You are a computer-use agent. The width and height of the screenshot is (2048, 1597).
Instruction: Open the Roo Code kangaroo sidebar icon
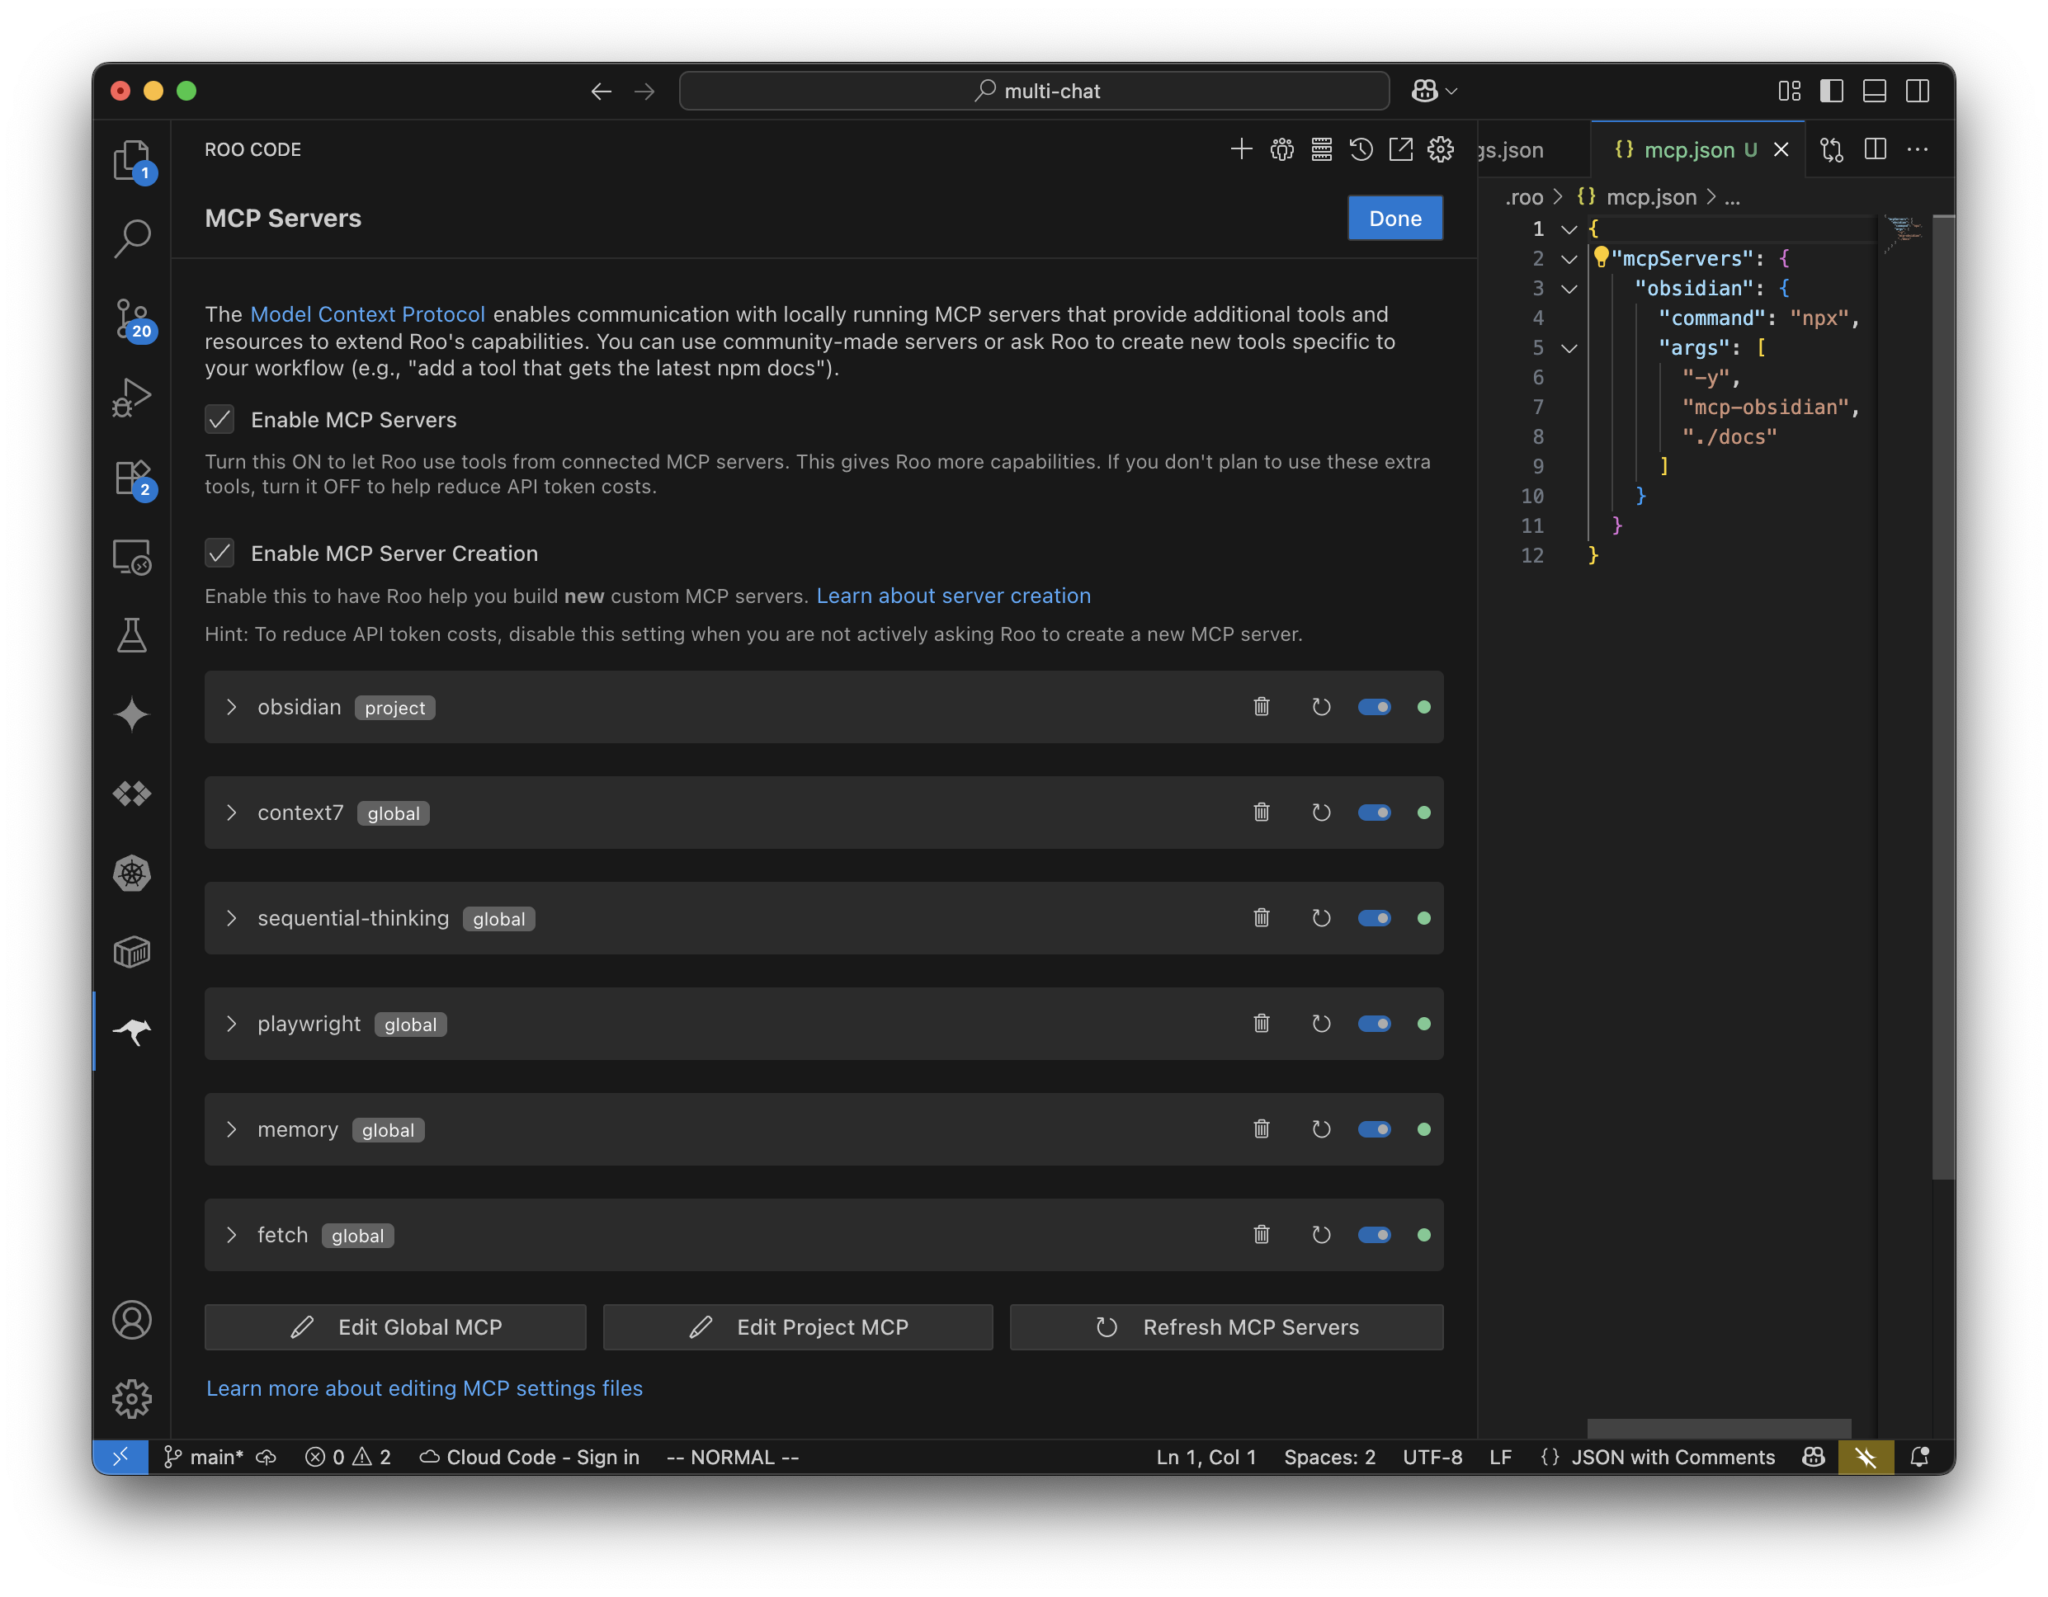pos(133,1031)
